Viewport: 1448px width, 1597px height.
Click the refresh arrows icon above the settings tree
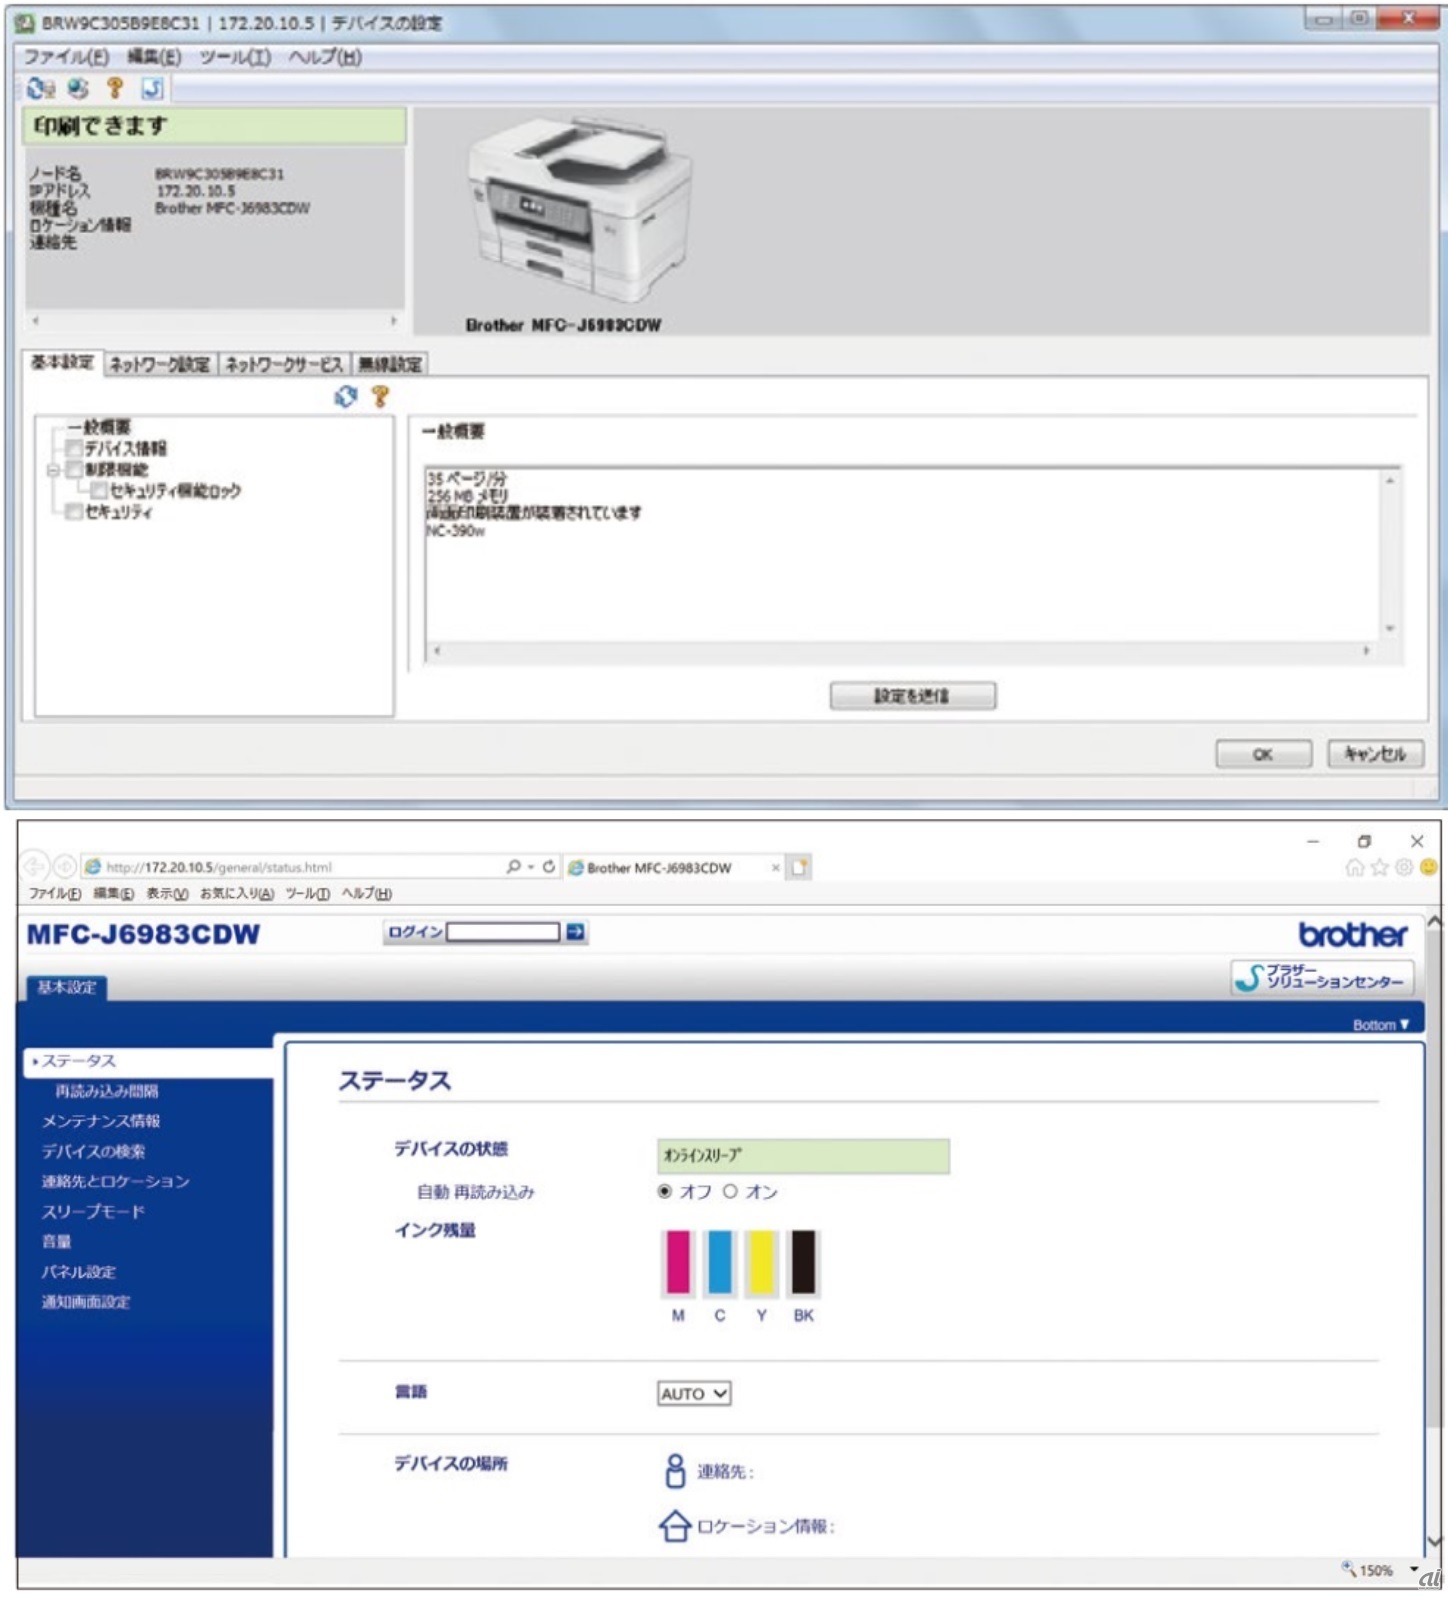coord(346,397)
